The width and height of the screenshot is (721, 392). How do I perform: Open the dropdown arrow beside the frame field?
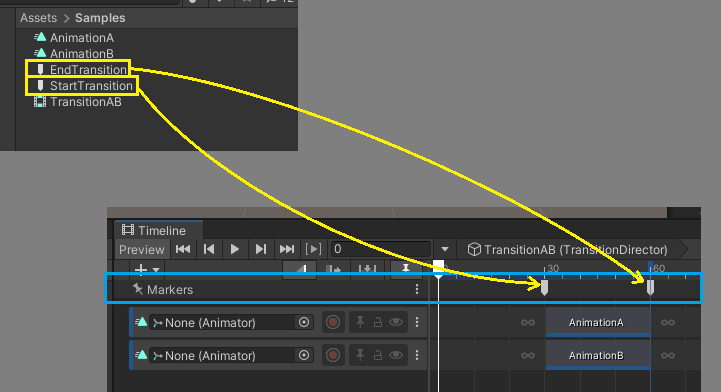tap(445, 250)
